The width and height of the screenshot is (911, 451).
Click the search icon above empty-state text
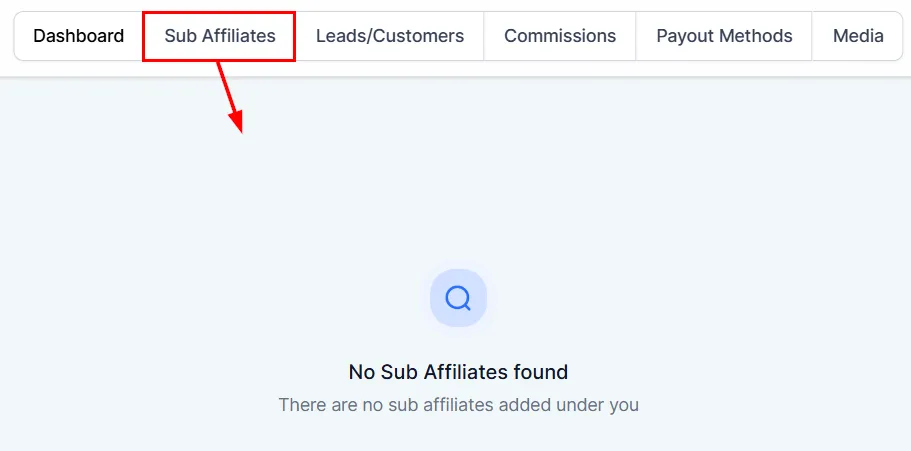point(458,299)
